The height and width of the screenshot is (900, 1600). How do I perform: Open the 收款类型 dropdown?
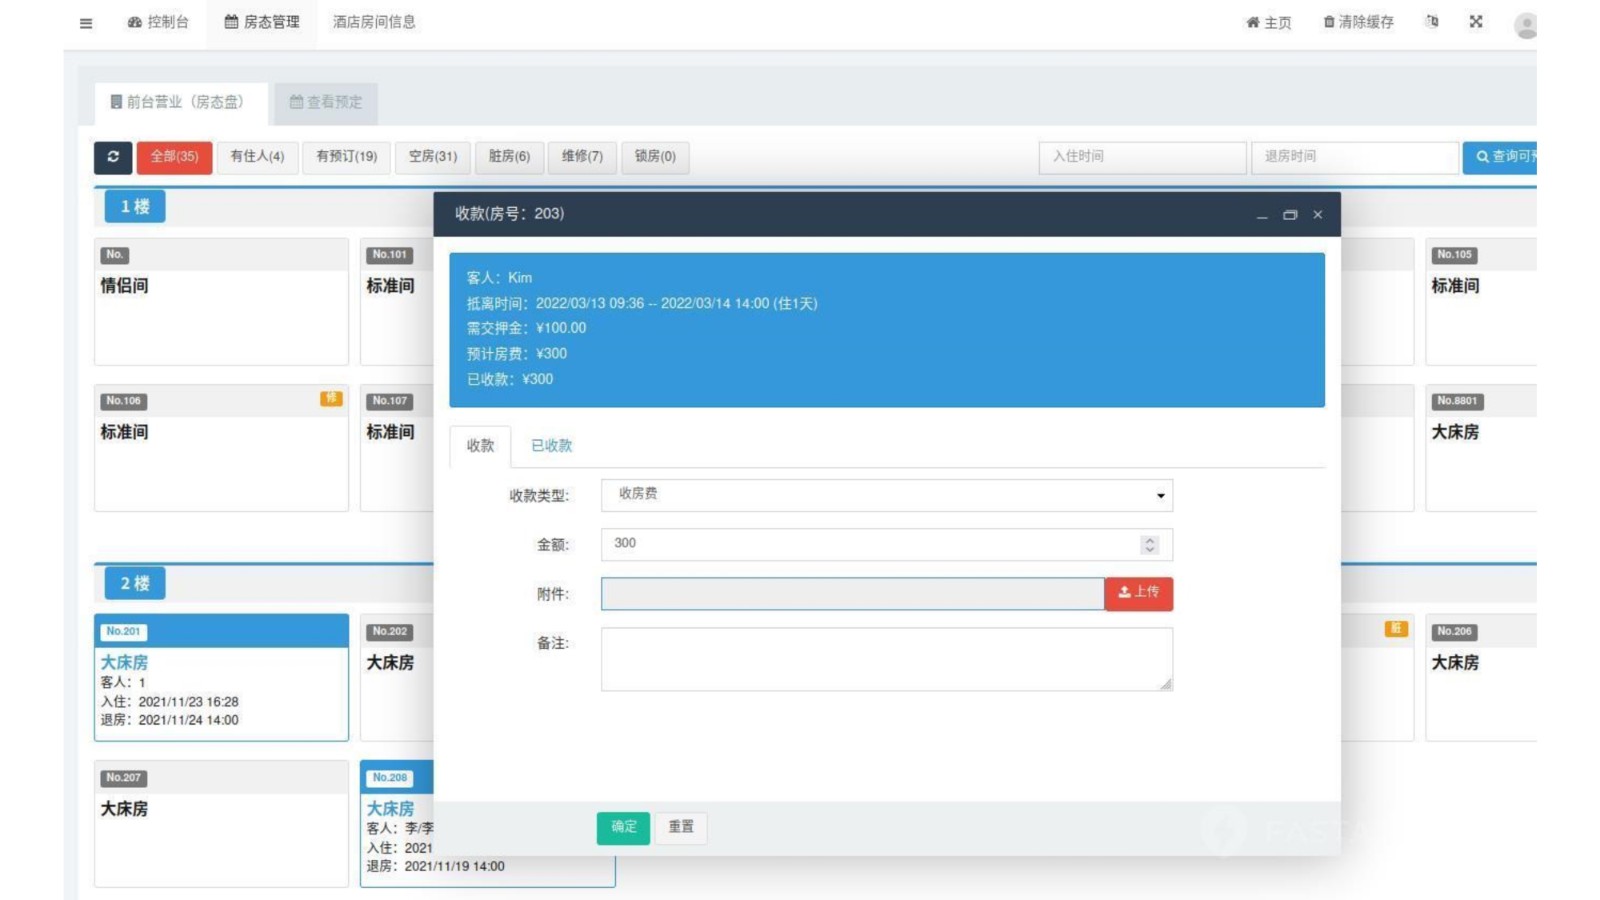[887, 495]
